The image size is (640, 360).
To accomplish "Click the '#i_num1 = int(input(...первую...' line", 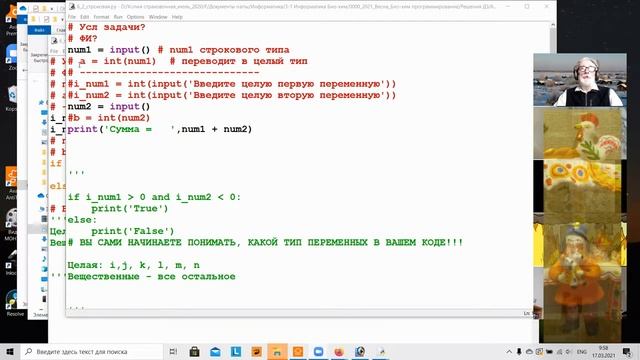I will (x=231, y=84).
